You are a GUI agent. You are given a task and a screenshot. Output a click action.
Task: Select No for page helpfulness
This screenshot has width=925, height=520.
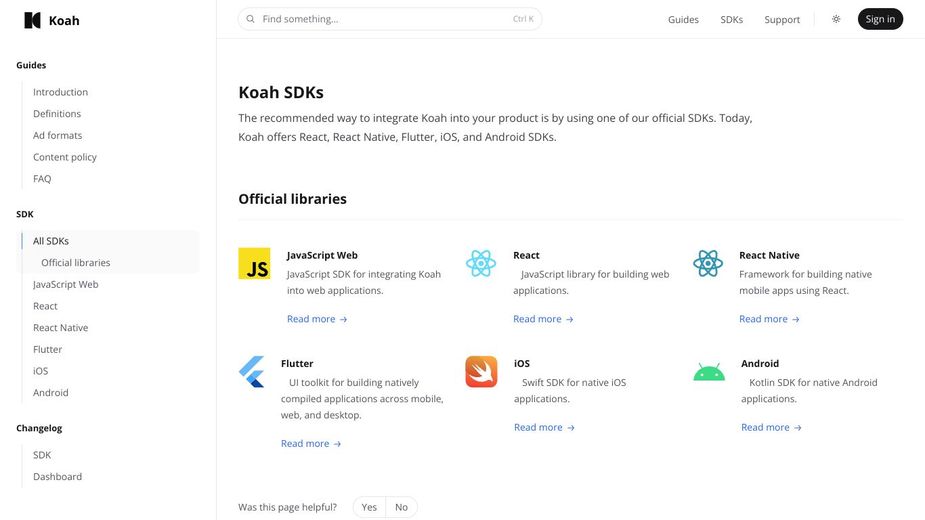(401, 507)
